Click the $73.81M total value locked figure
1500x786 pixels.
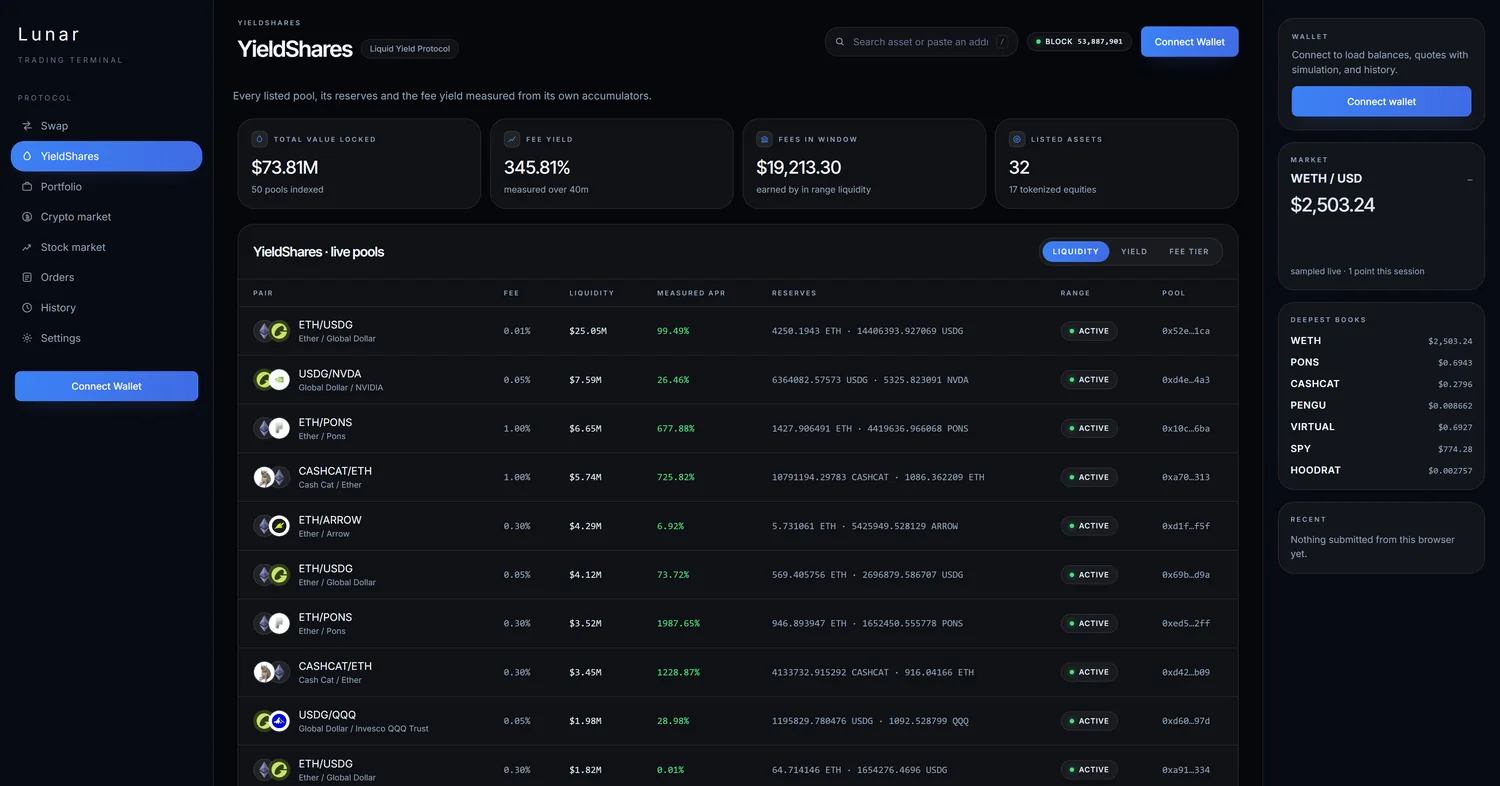[285, 167]
